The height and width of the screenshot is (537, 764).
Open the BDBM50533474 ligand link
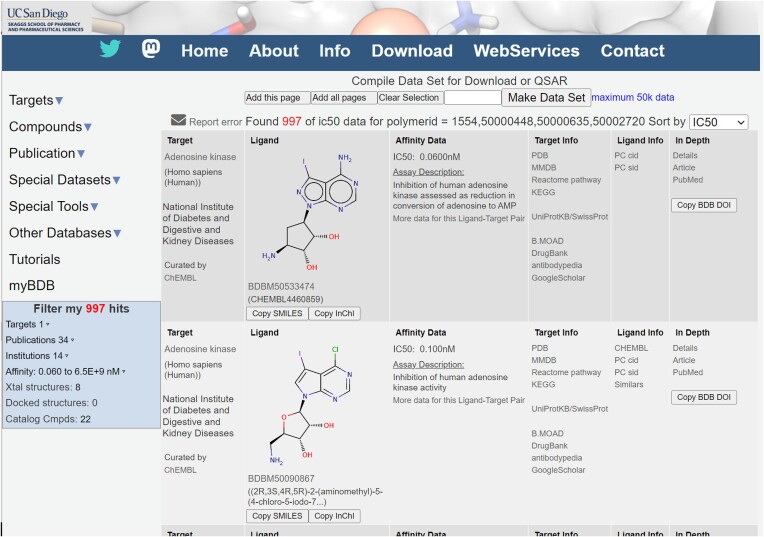(x=281, y=287)
